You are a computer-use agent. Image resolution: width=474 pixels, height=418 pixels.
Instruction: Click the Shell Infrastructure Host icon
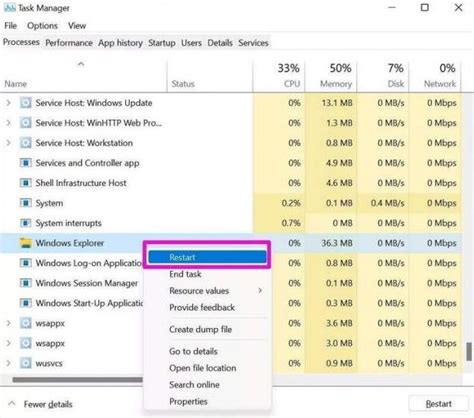point(26,183)
